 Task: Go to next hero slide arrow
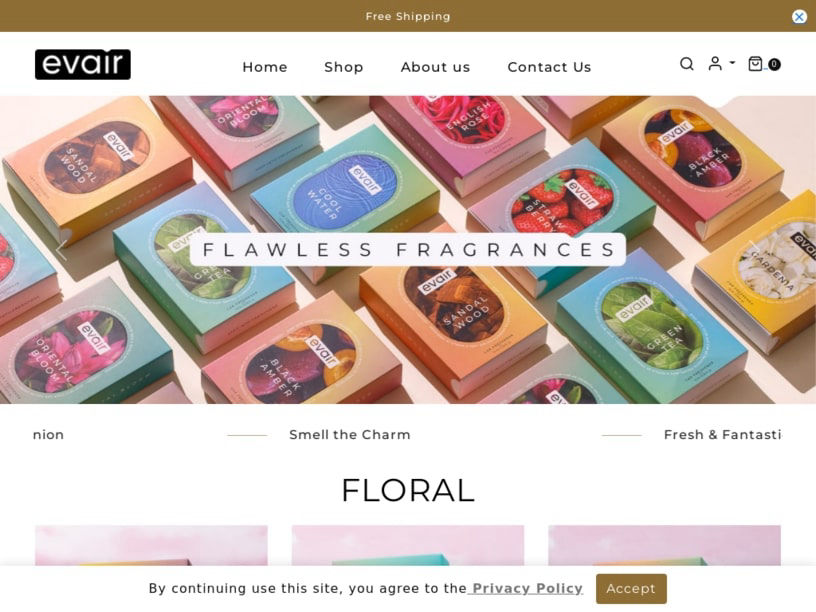point(754,250)
